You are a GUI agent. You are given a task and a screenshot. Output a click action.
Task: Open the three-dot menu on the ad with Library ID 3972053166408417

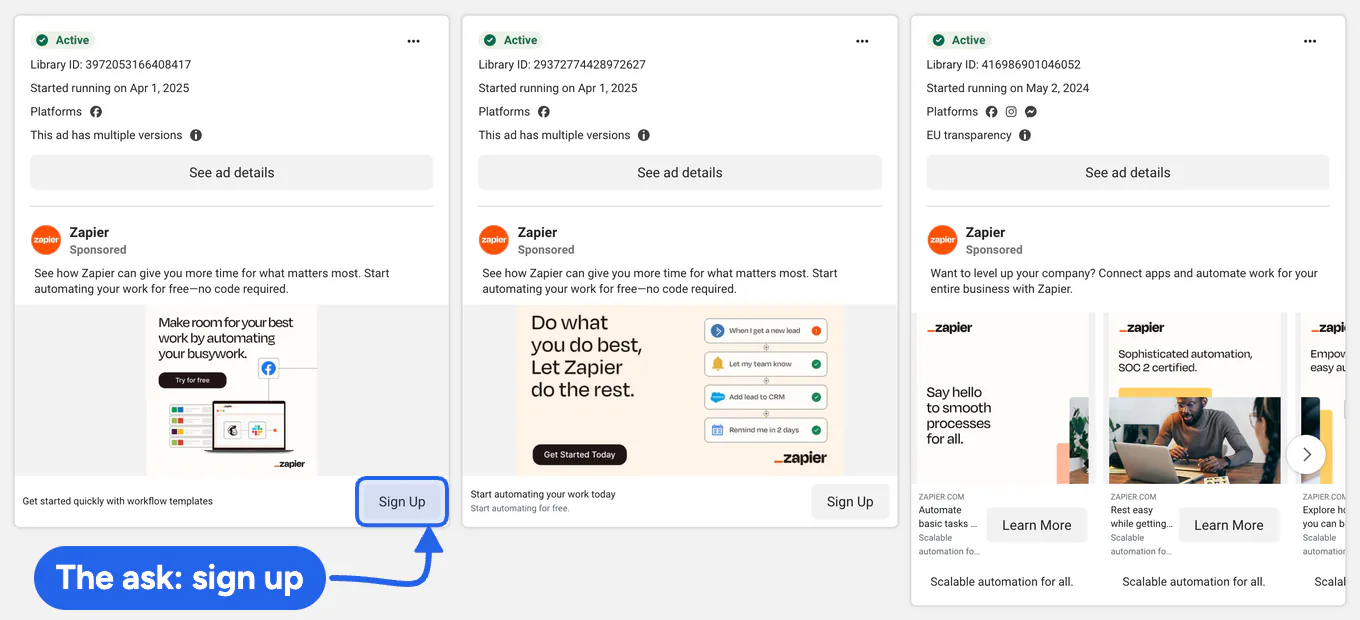(414, 41)
